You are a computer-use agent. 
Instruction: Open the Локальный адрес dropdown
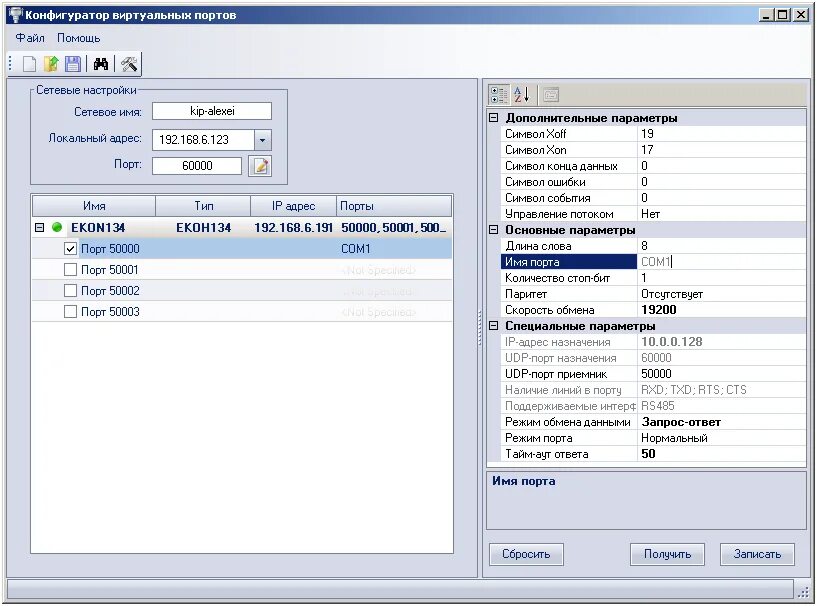[263, 140]
